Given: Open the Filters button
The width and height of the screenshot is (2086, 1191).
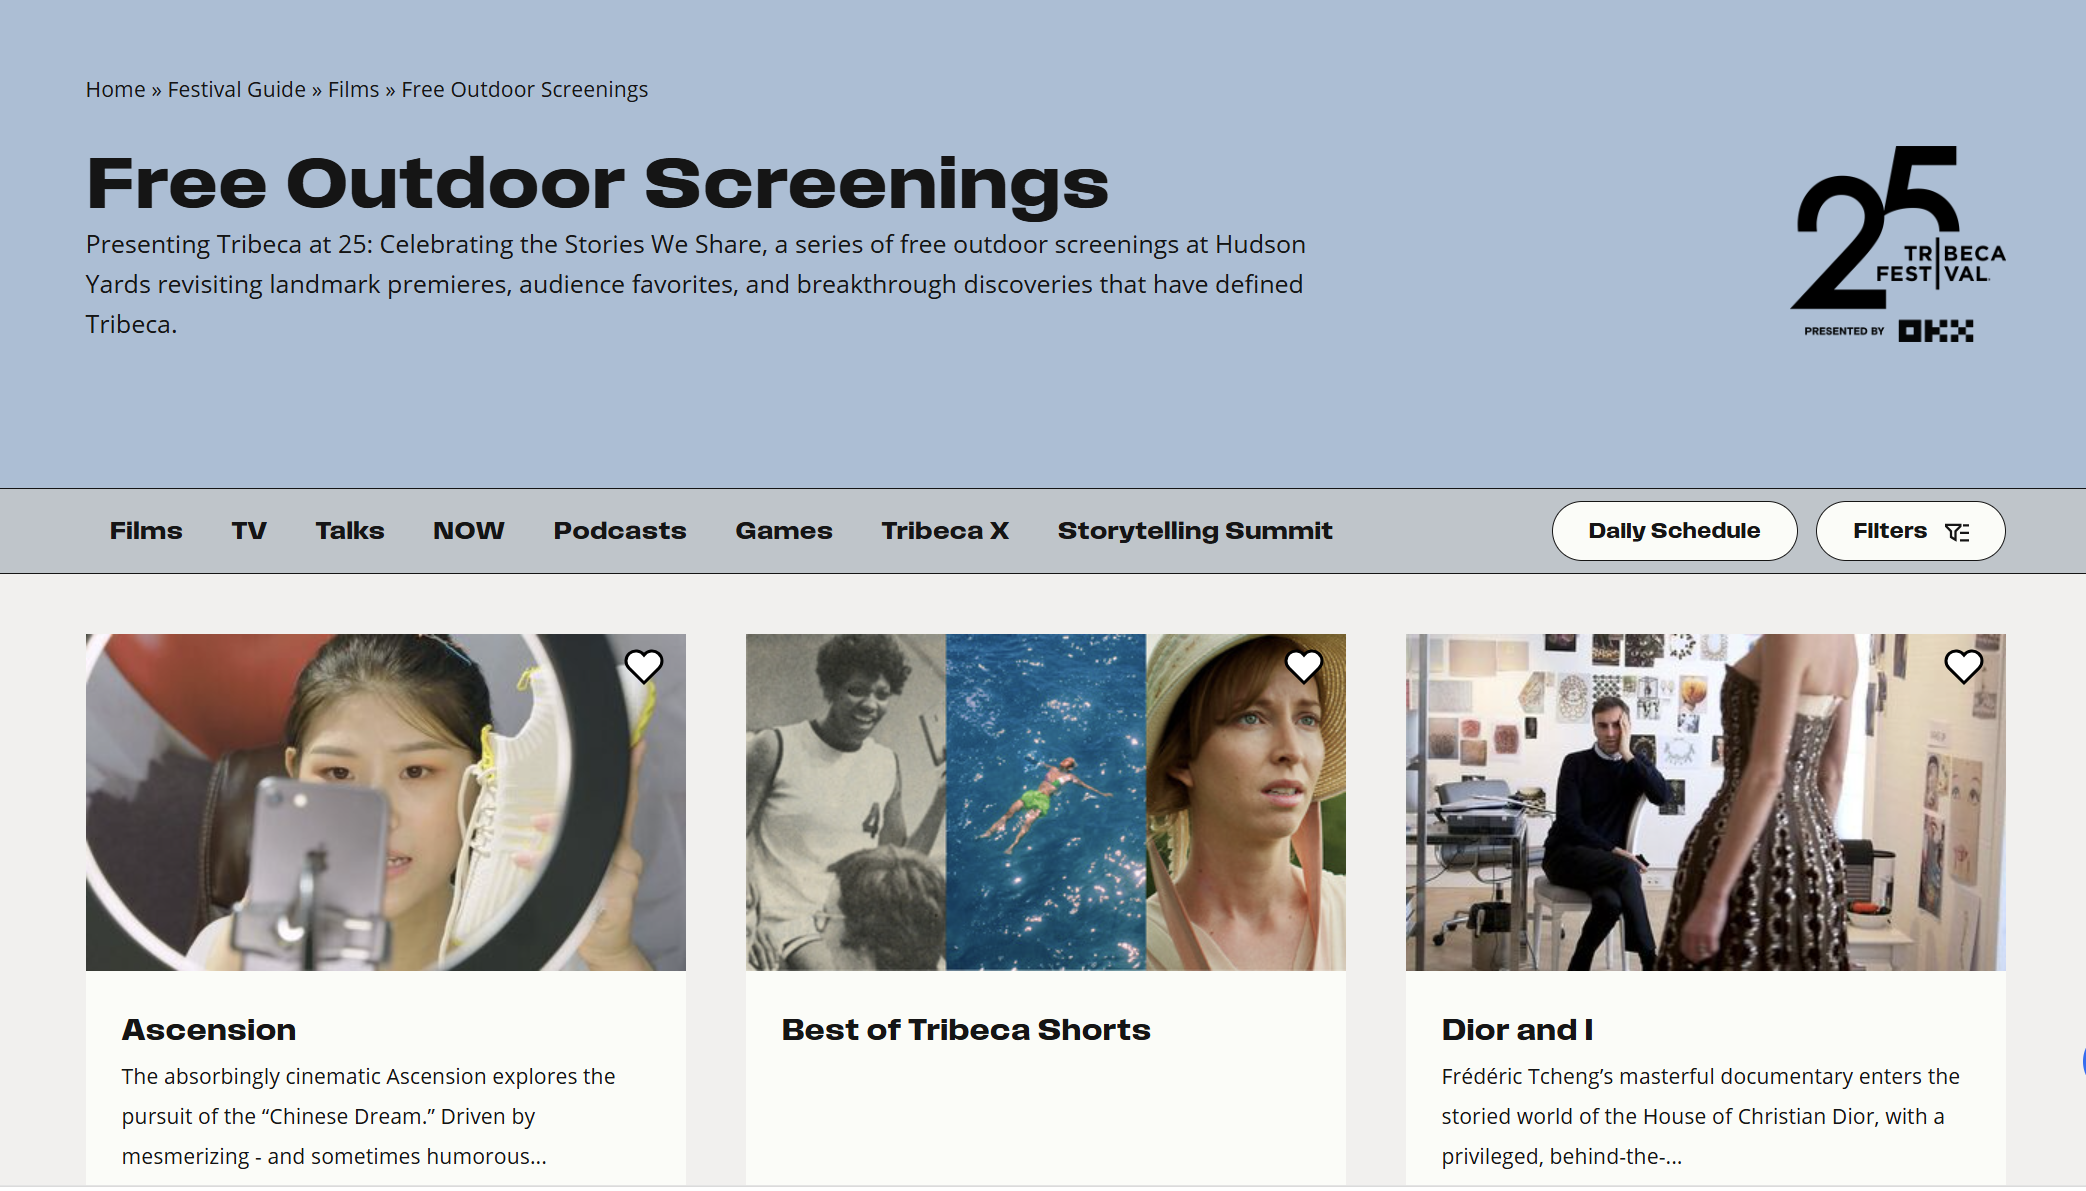Looking at the screenshot, I should pos(1910,531).
